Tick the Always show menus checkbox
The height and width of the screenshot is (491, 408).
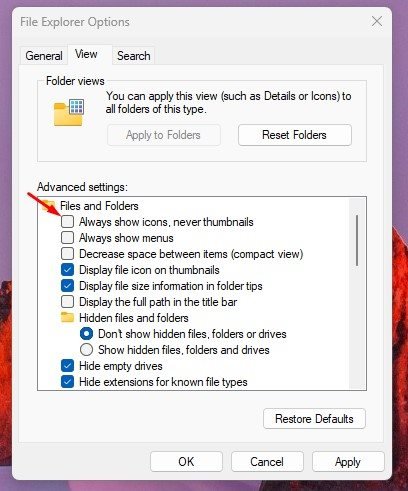tap(67, 238)
